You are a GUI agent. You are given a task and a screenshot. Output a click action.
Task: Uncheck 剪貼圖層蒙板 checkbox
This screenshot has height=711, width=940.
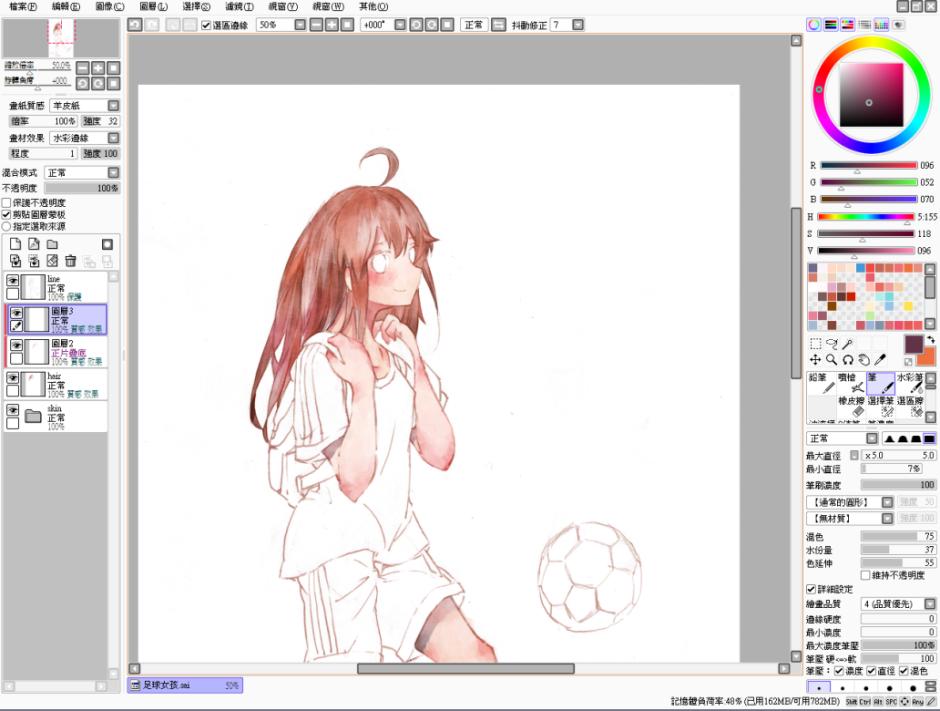6,215
